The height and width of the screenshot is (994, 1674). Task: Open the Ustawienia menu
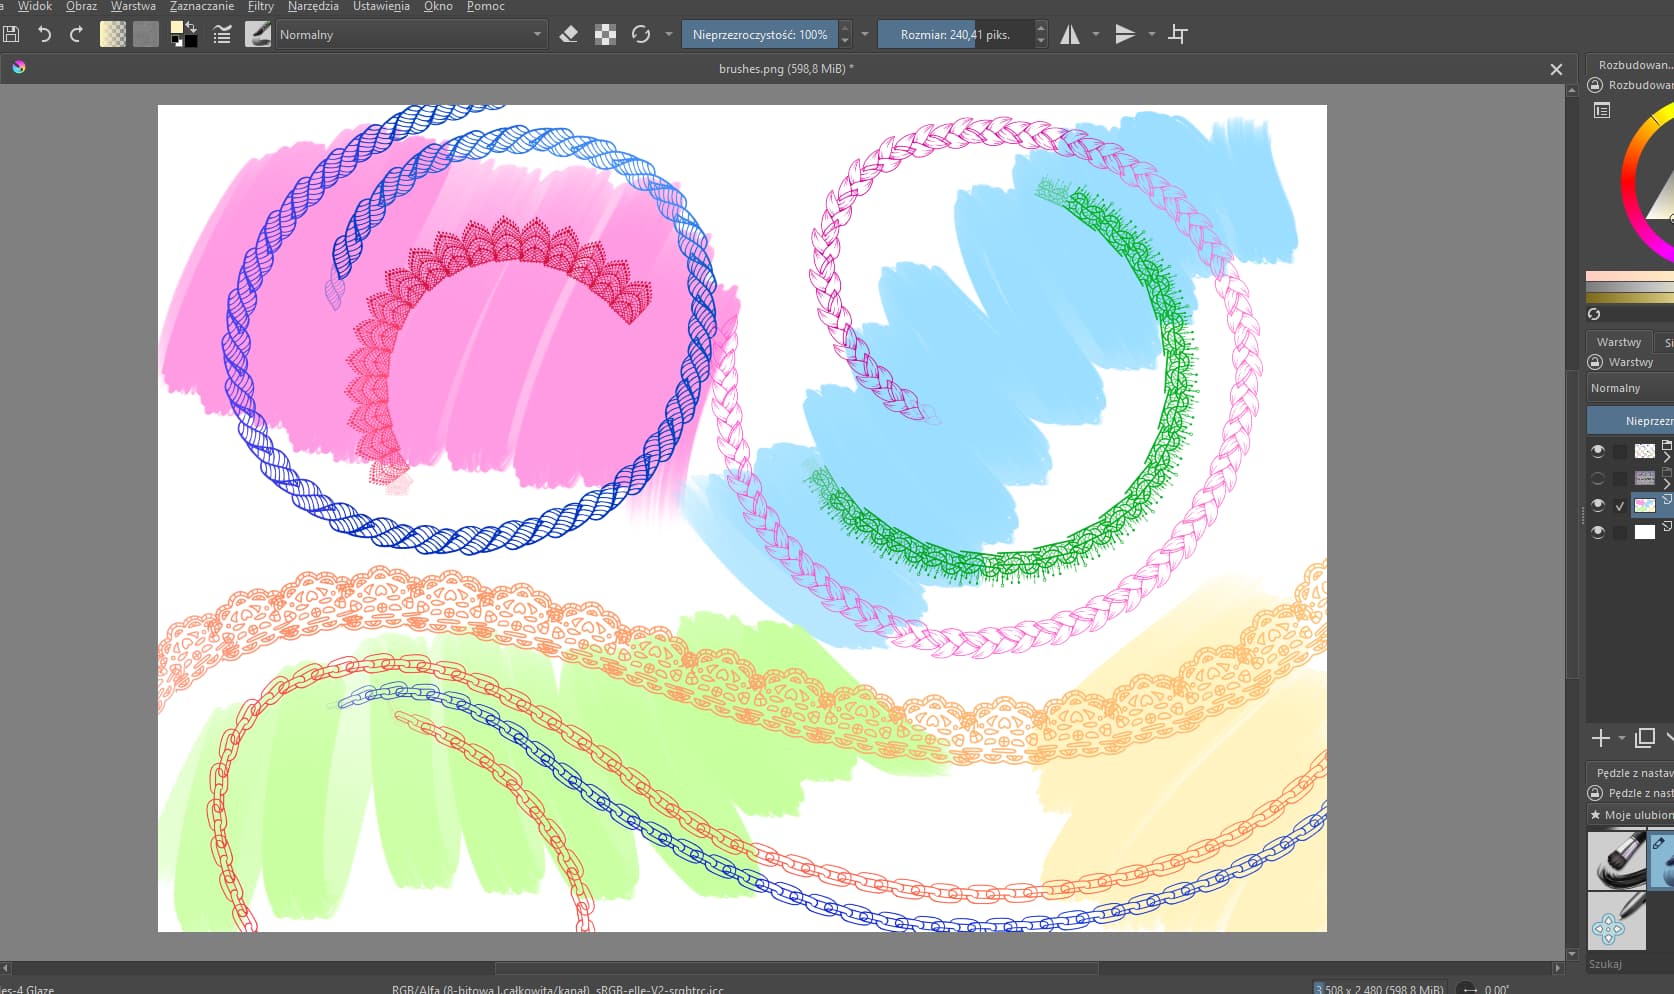click(x=381, y=6)
